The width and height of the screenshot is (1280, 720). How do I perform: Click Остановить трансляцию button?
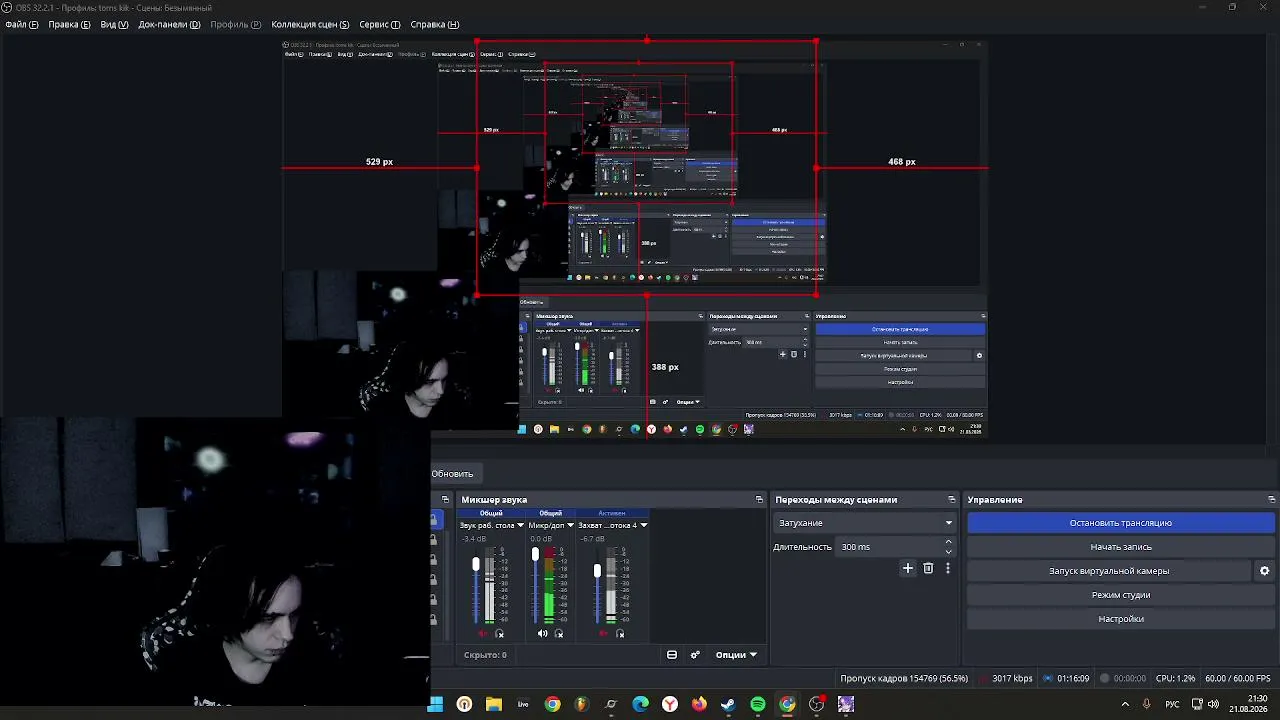[x=1121, y=523]
